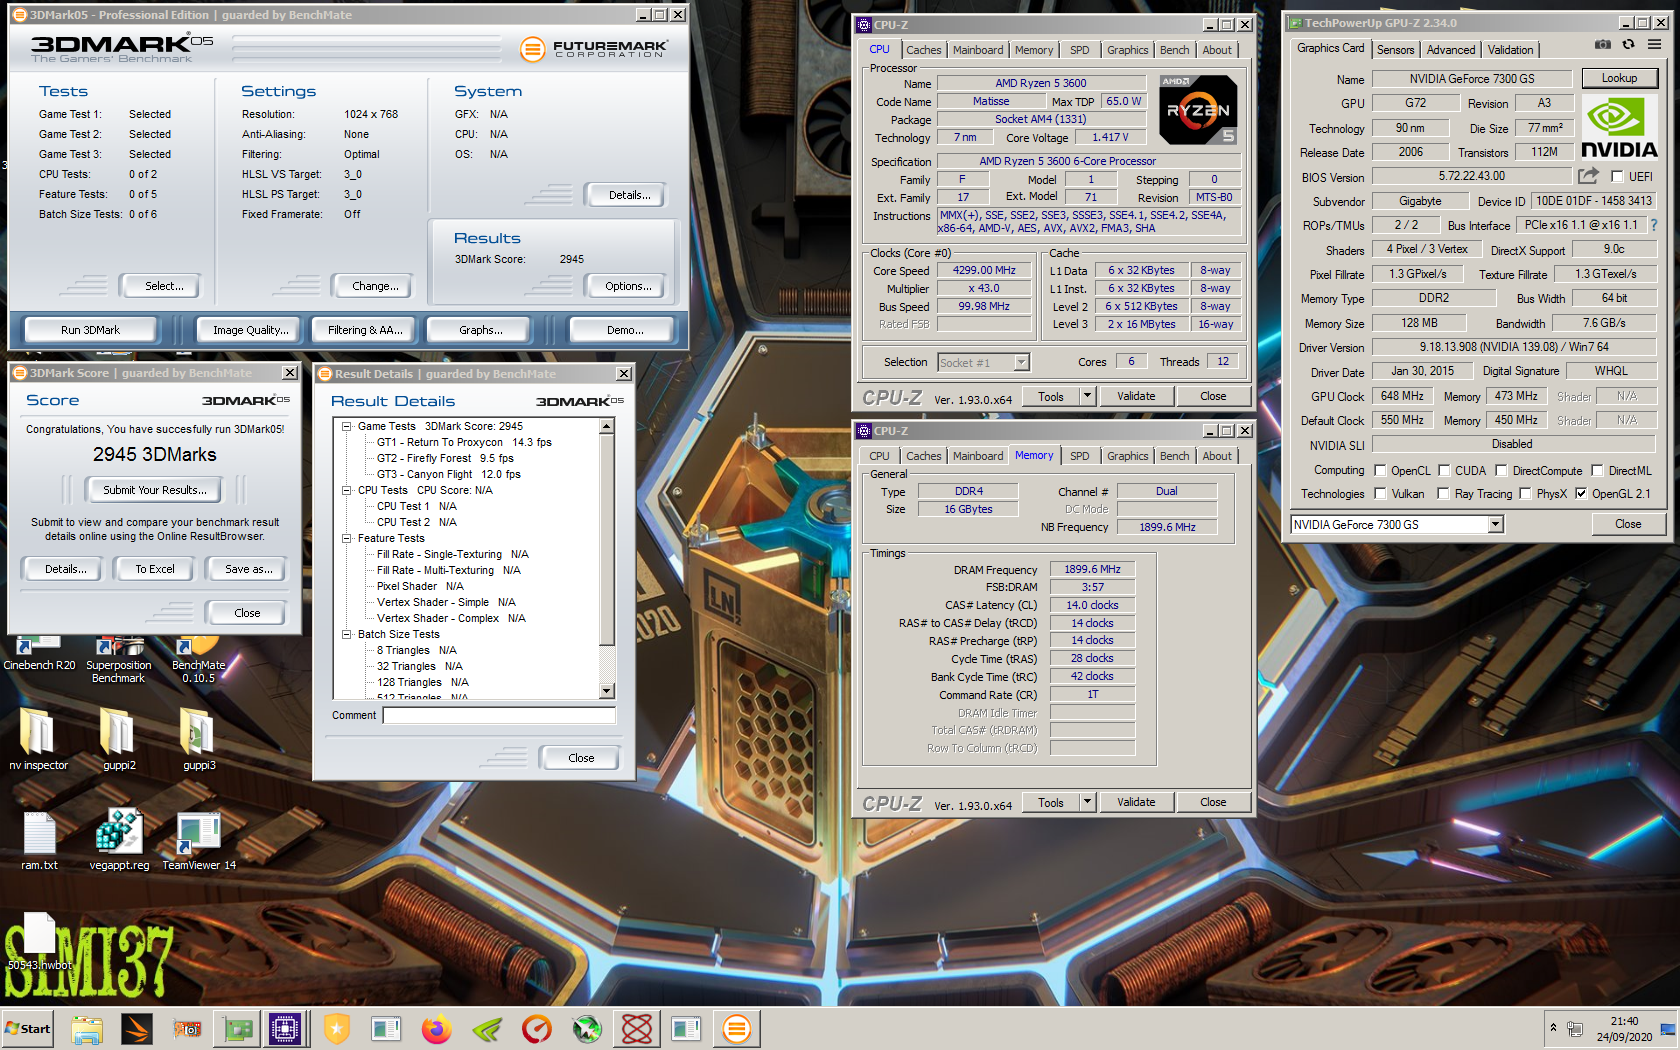
Task: Click the 3DMark taskbar icon with orange streaks
Action: 137,1029
